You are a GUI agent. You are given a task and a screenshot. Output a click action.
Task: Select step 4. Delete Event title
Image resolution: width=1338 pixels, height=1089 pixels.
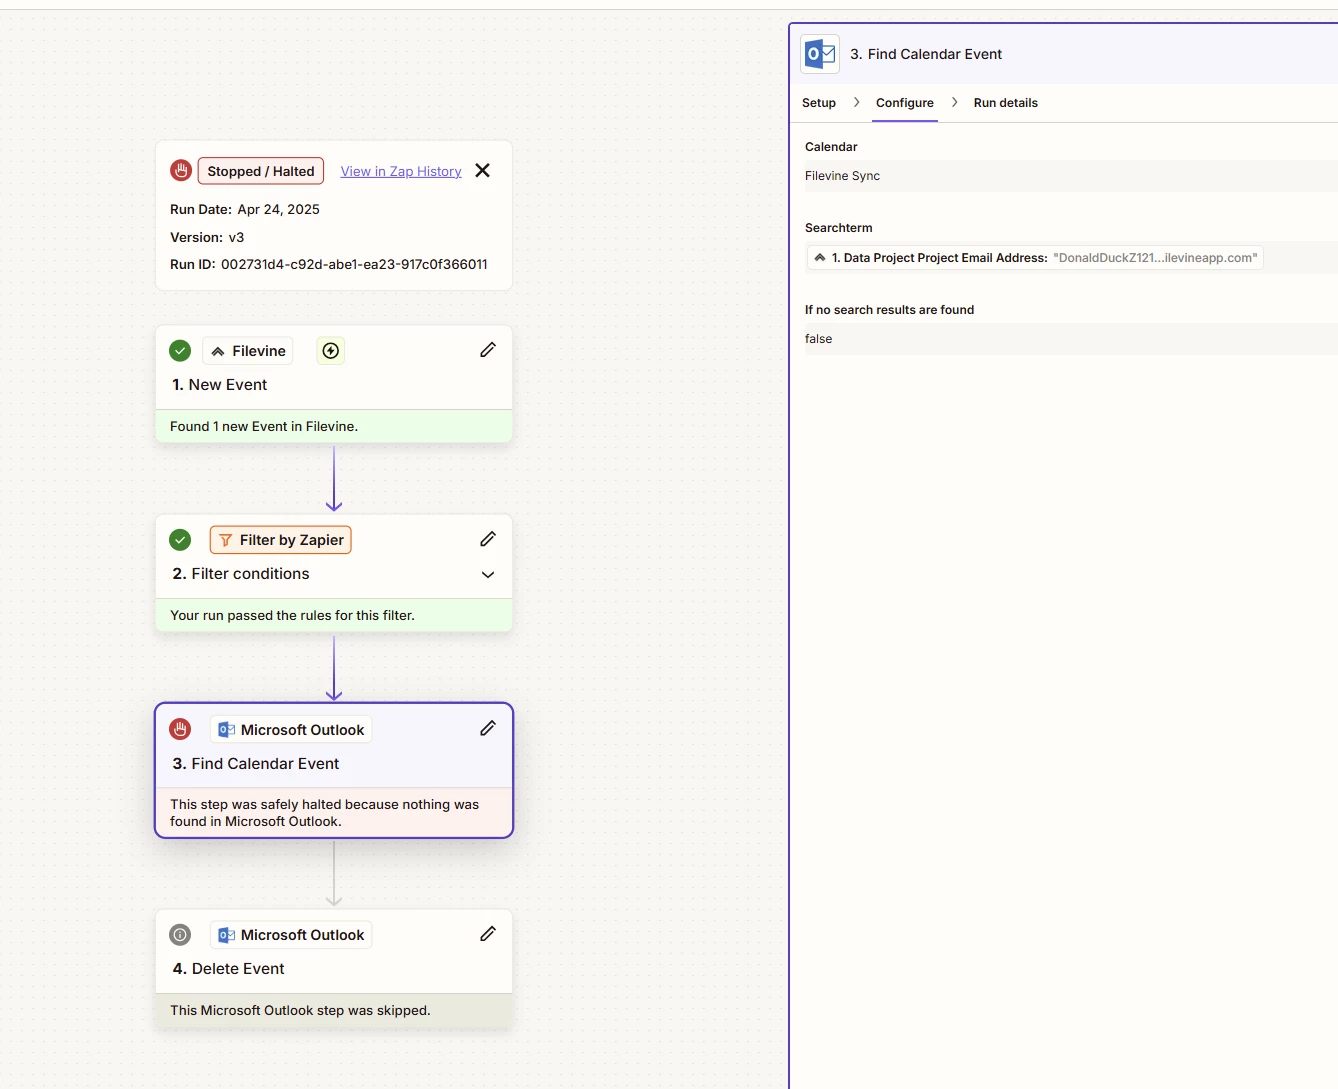tap(229, 969)
